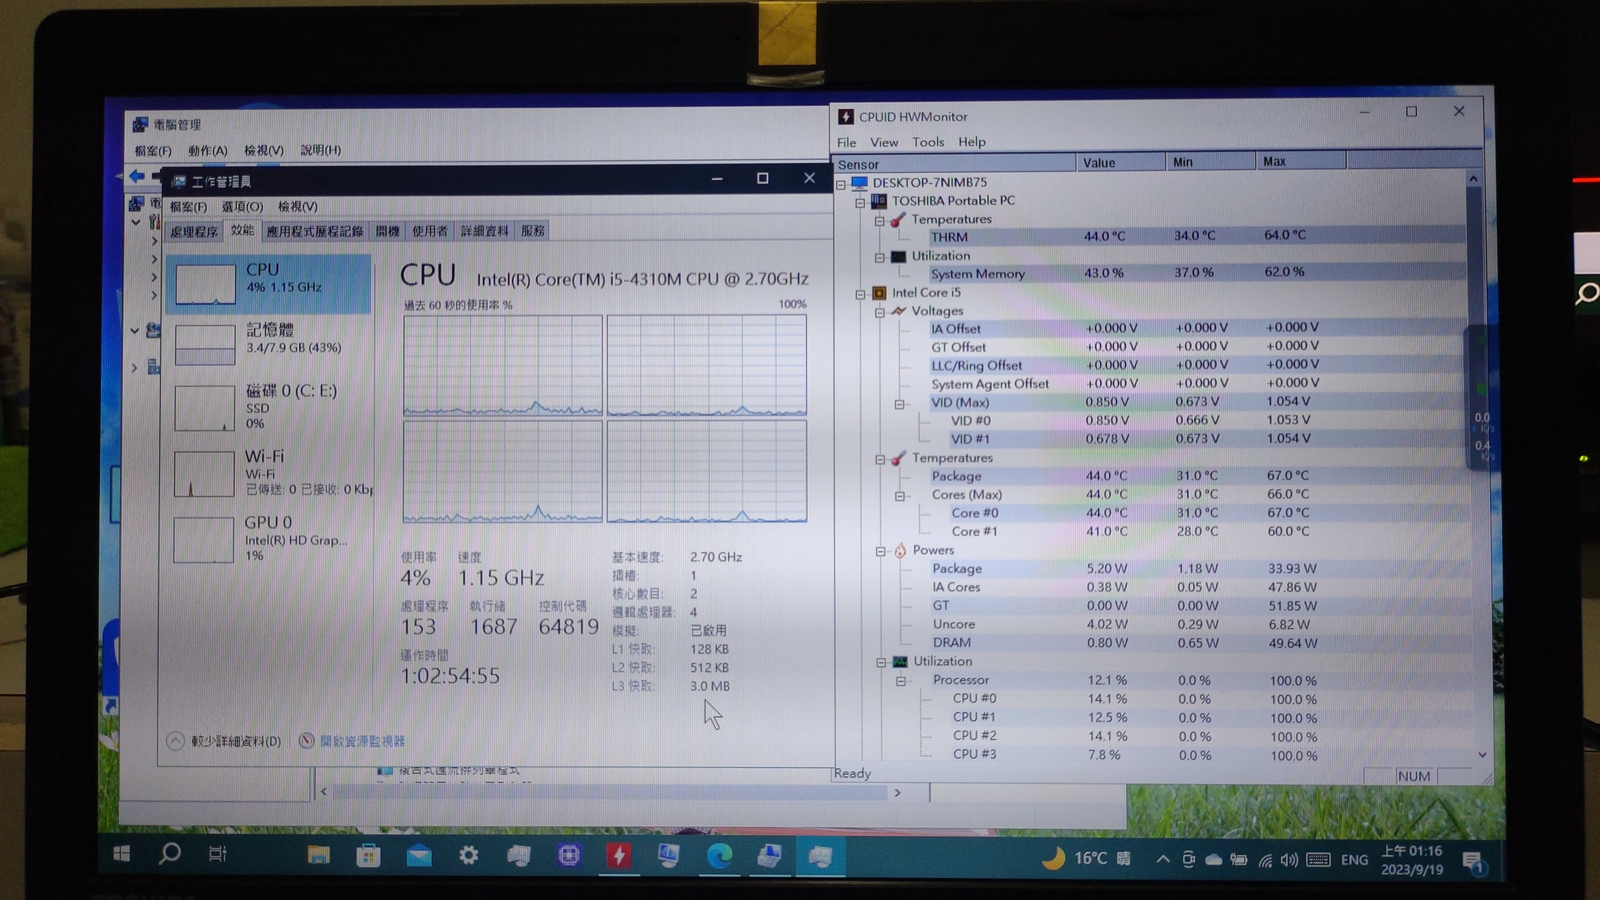Switch to 使用者 users tab
Screen dimensions: 1600x900
[430, 231]
